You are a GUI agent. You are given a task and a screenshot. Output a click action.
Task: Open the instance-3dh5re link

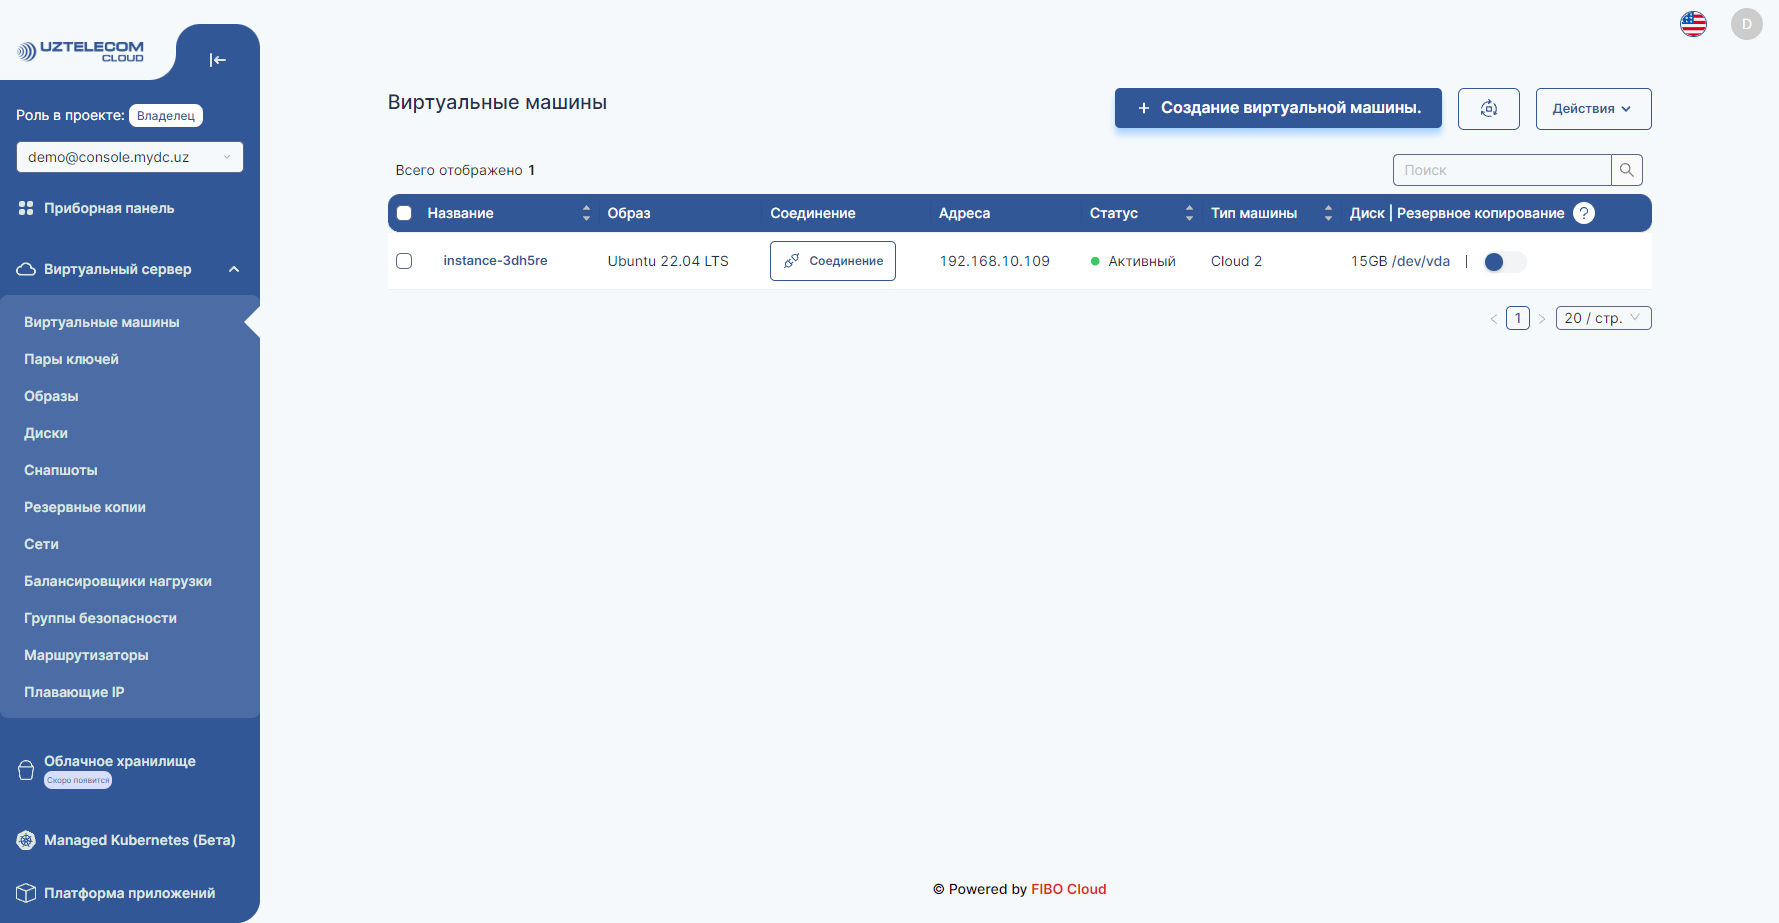pos(495,261)
